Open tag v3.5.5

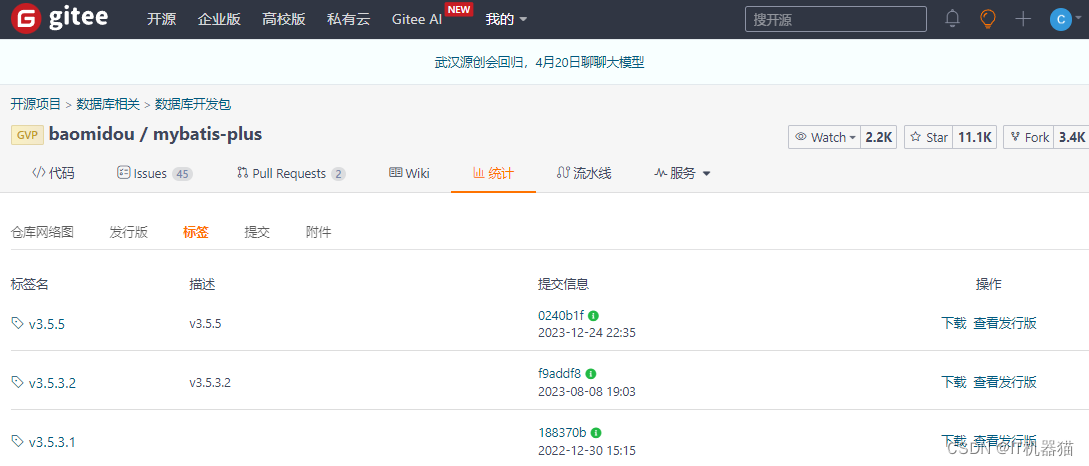(x=47, y=323)
